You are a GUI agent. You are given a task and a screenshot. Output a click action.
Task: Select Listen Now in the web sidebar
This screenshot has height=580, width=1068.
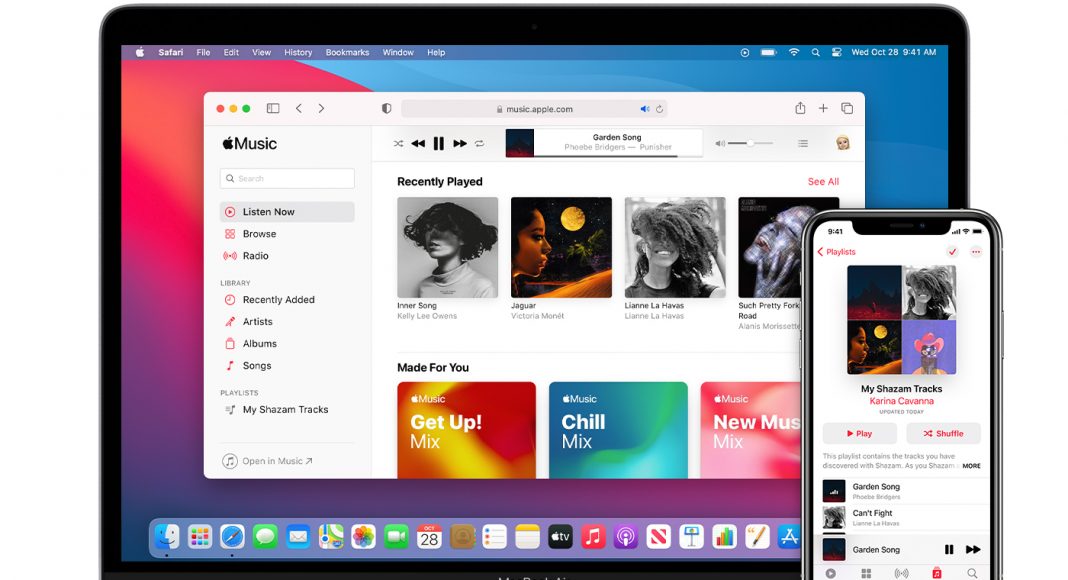click(287, 212)
